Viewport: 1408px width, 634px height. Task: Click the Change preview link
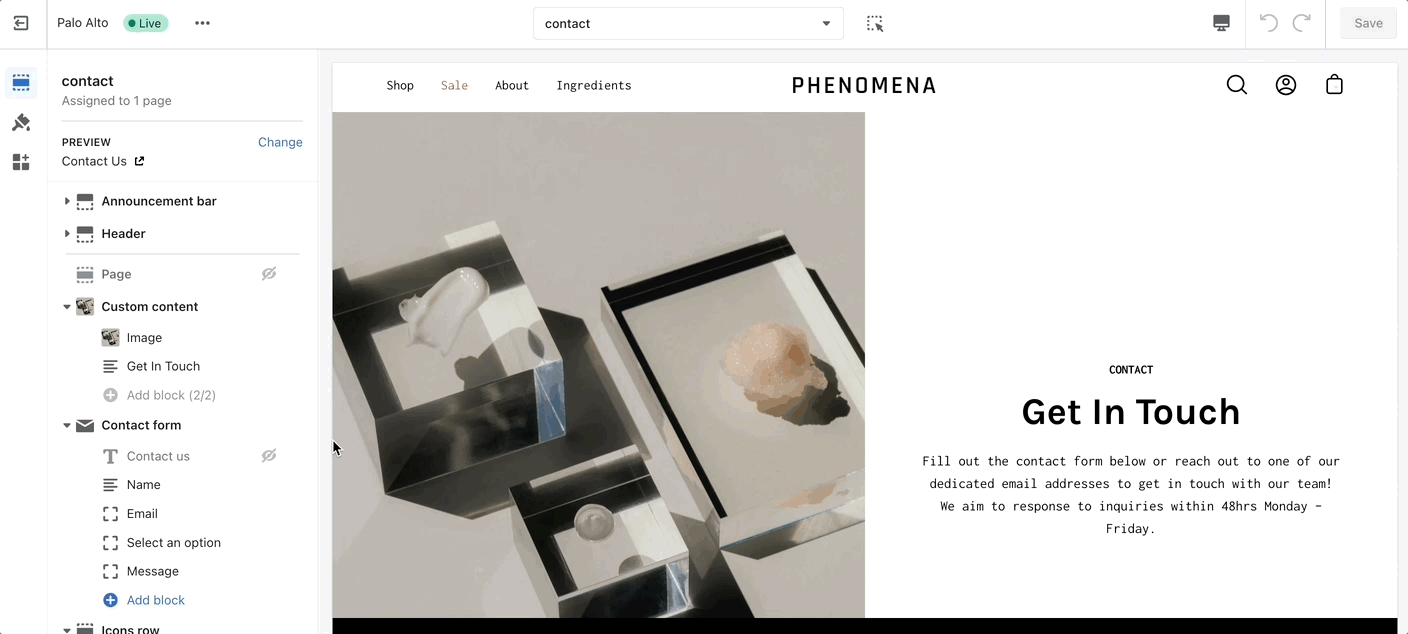point(280,142)
